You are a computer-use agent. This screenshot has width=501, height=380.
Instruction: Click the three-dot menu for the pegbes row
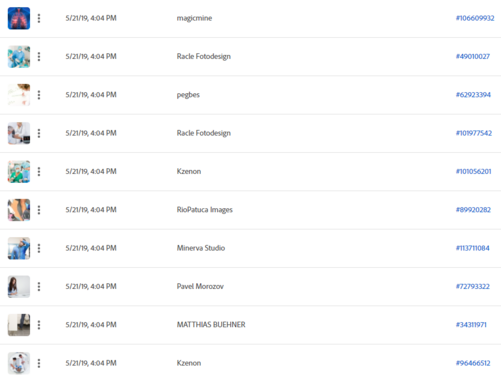point(39,95)
